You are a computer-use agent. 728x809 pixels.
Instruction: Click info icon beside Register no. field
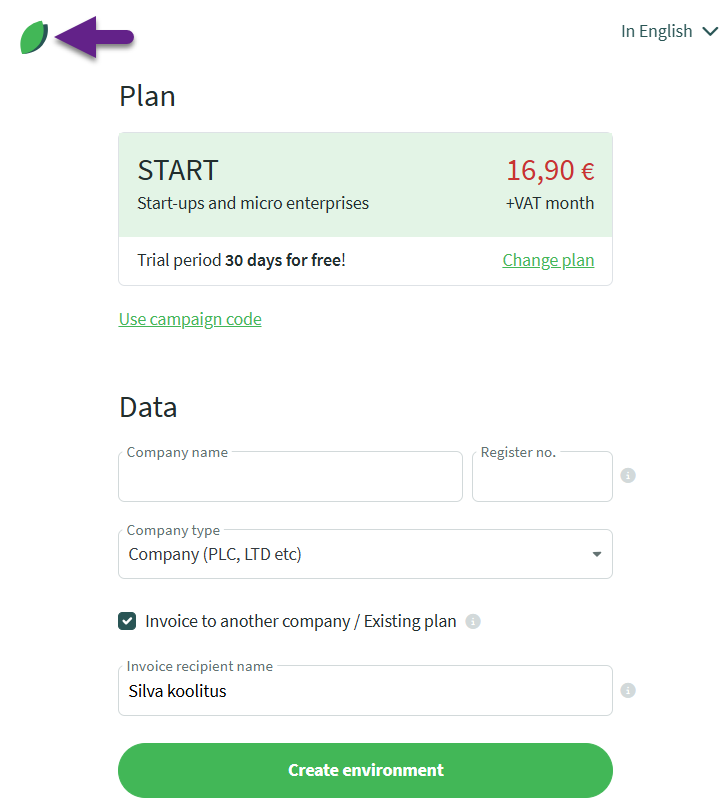(x=628, y=476)
